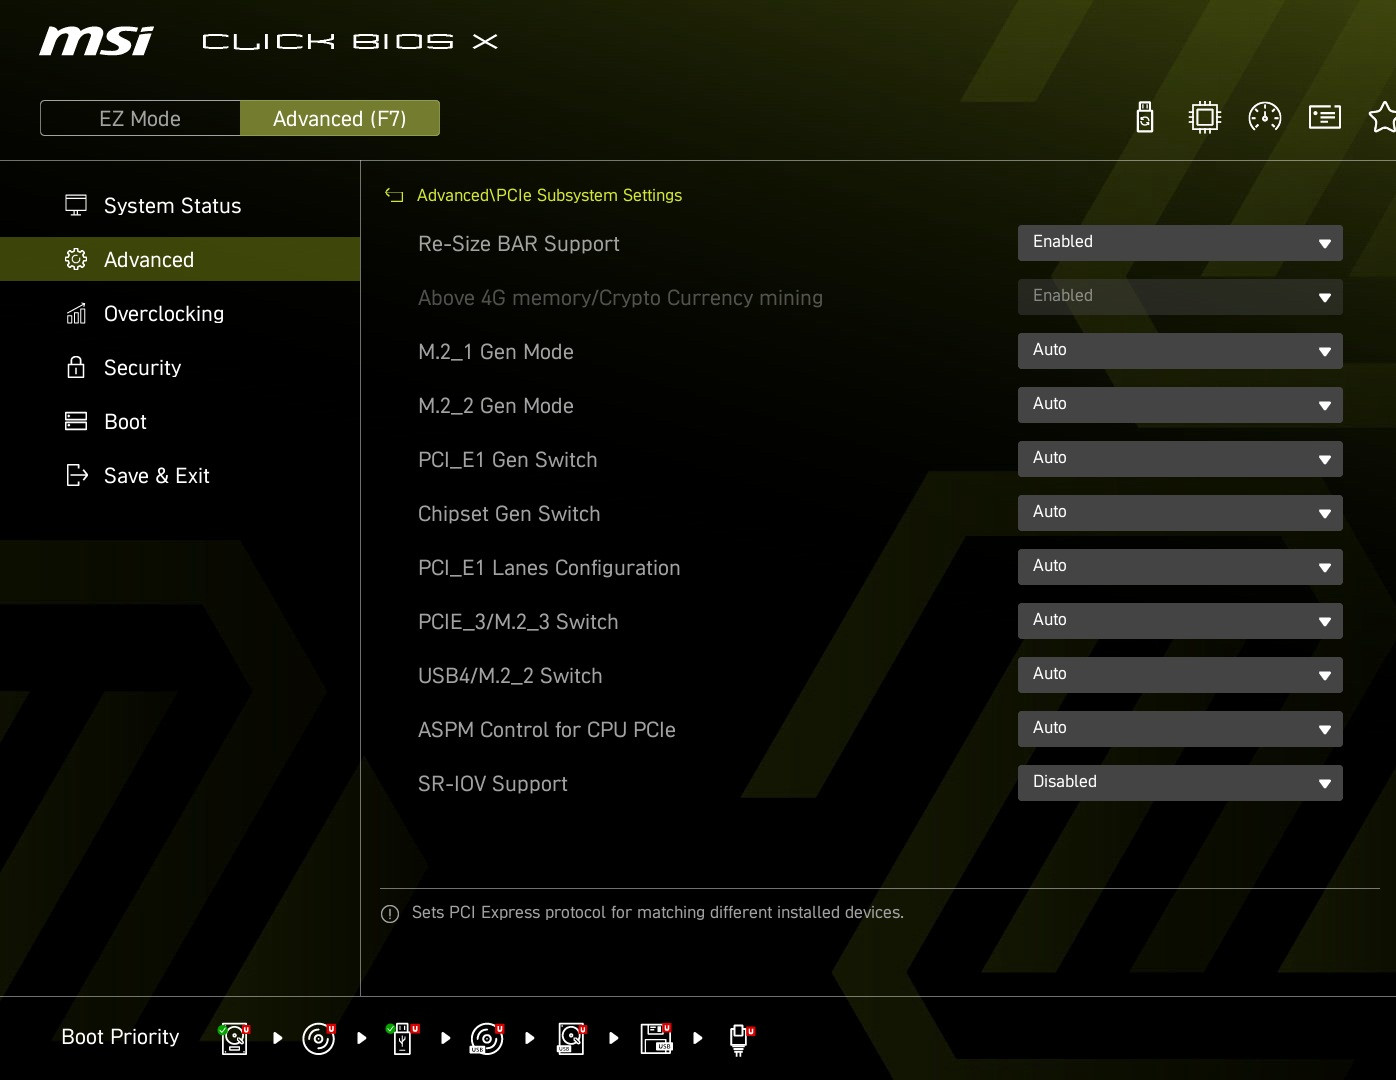The height and width of the screenshot is (1080, 1396).
Task: Select the USB floppy boot device icon
Action: tap(656, 1038)
